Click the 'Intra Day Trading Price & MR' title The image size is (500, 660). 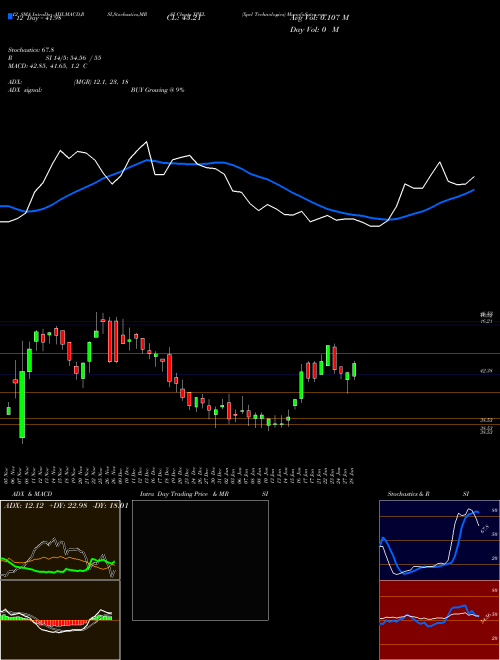point(184,494)
